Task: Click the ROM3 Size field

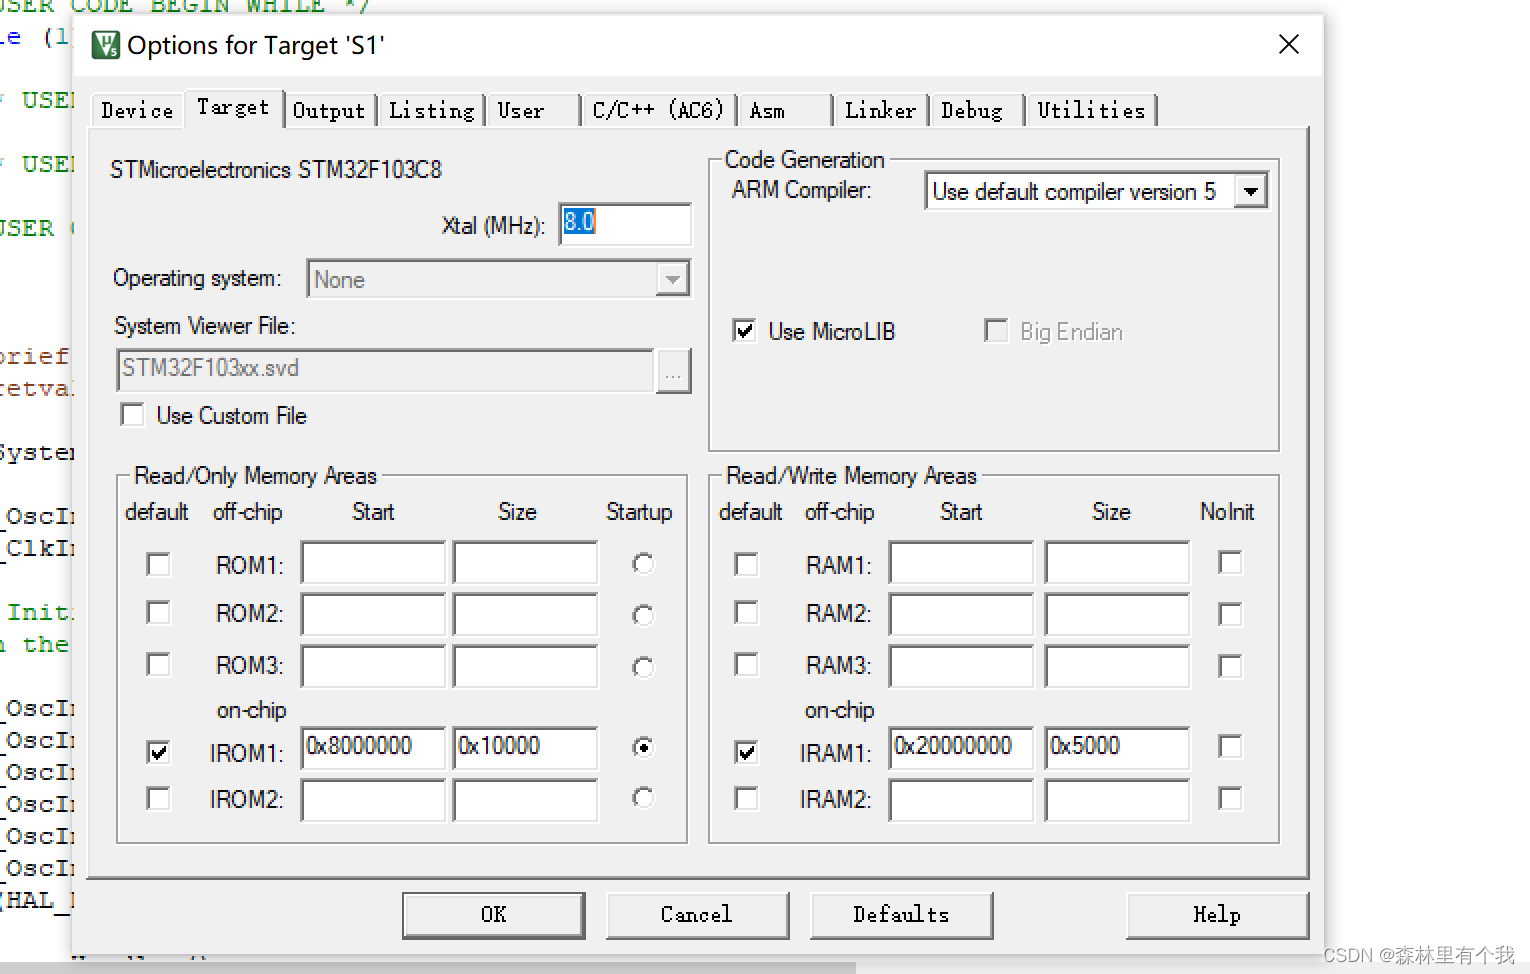Action: [x=525, y=666]
